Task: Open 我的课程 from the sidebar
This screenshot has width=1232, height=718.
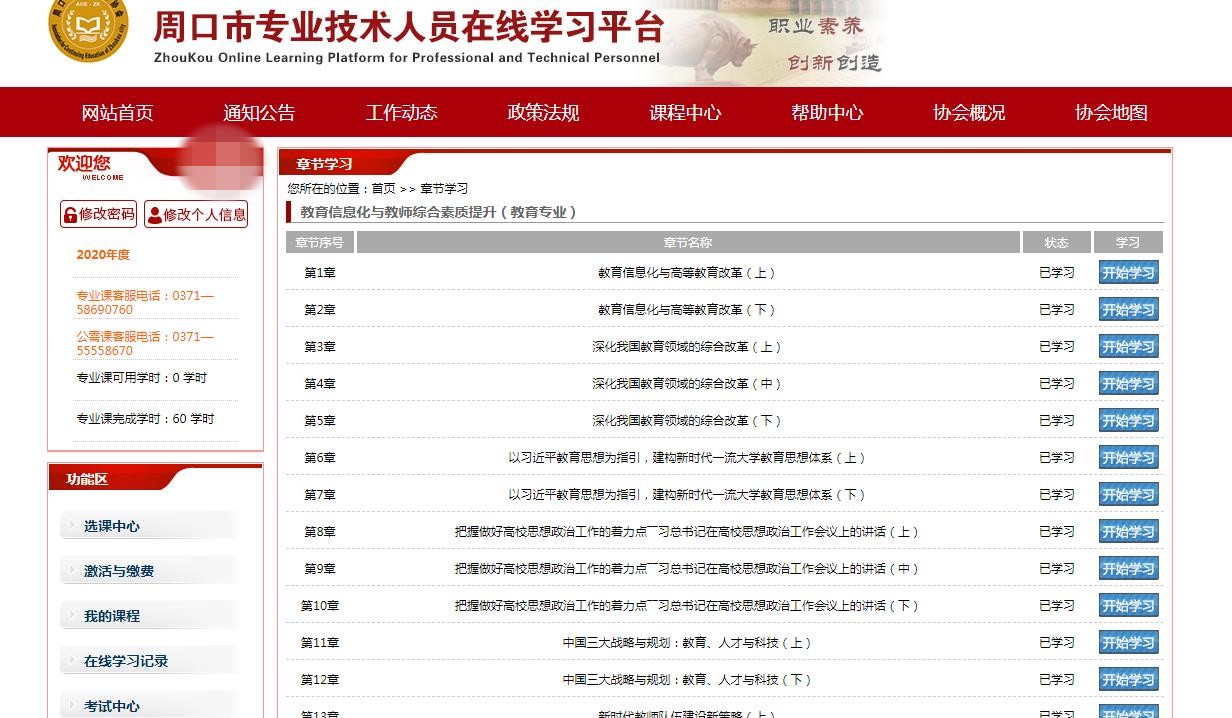Action: point(112,616)
